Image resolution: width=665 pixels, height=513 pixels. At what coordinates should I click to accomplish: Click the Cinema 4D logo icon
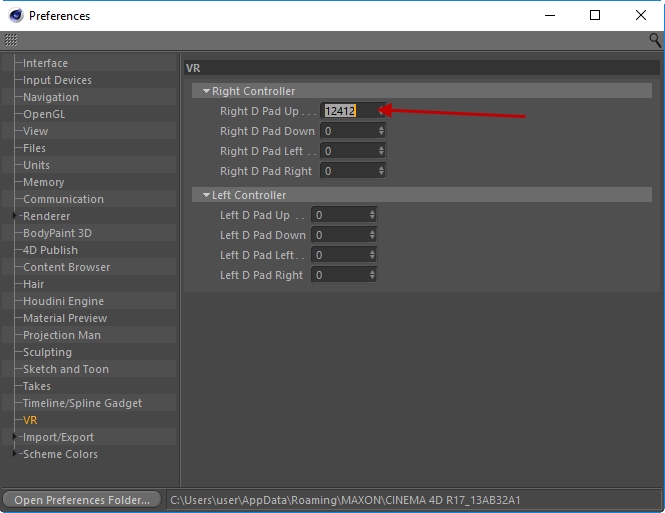16,16
